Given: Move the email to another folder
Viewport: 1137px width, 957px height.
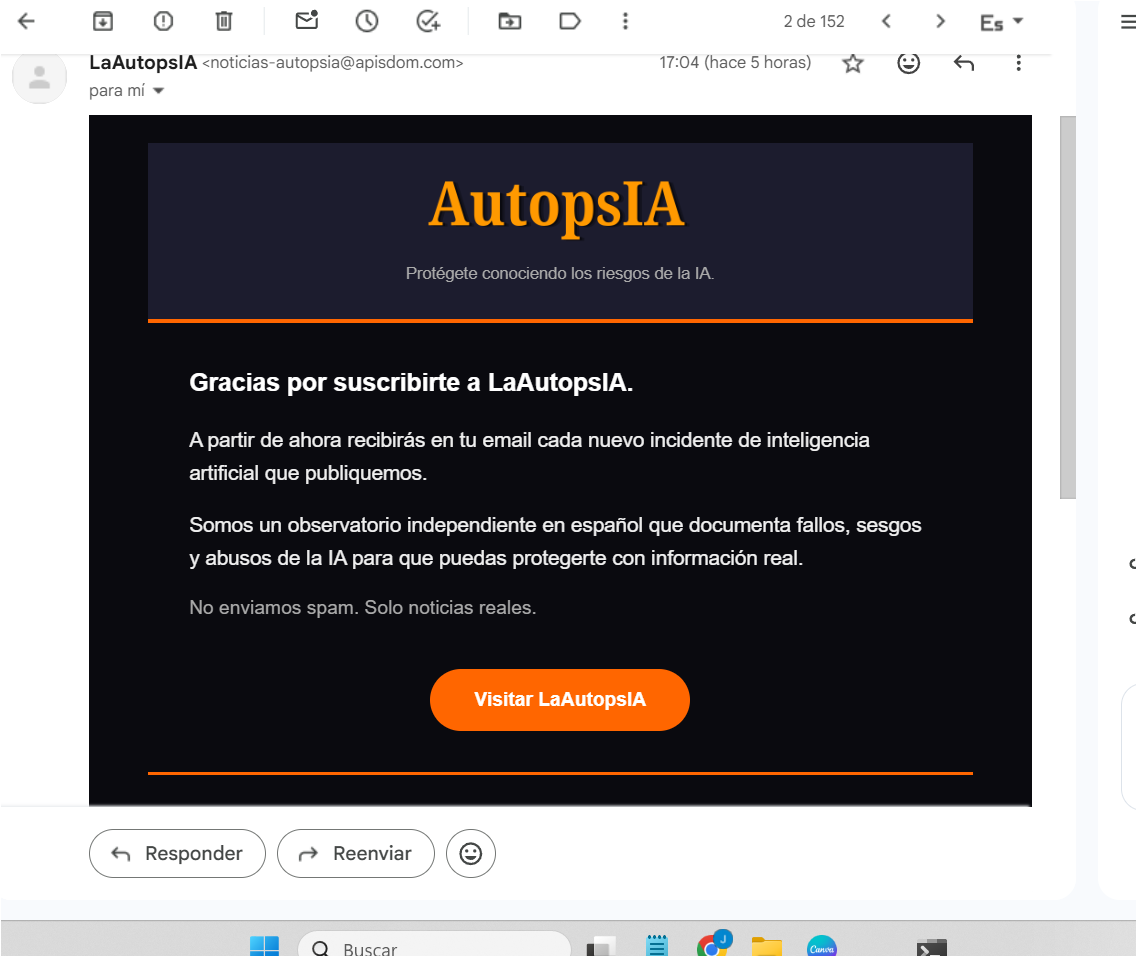Looking at the screenshot, I should [509, 20].
